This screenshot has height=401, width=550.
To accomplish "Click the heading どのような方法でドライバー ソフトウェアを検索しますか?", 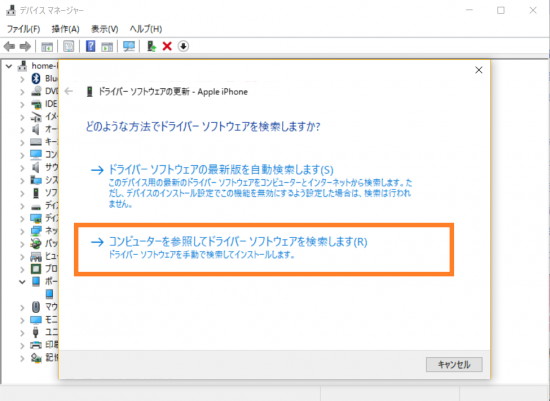I will [203, 127].
